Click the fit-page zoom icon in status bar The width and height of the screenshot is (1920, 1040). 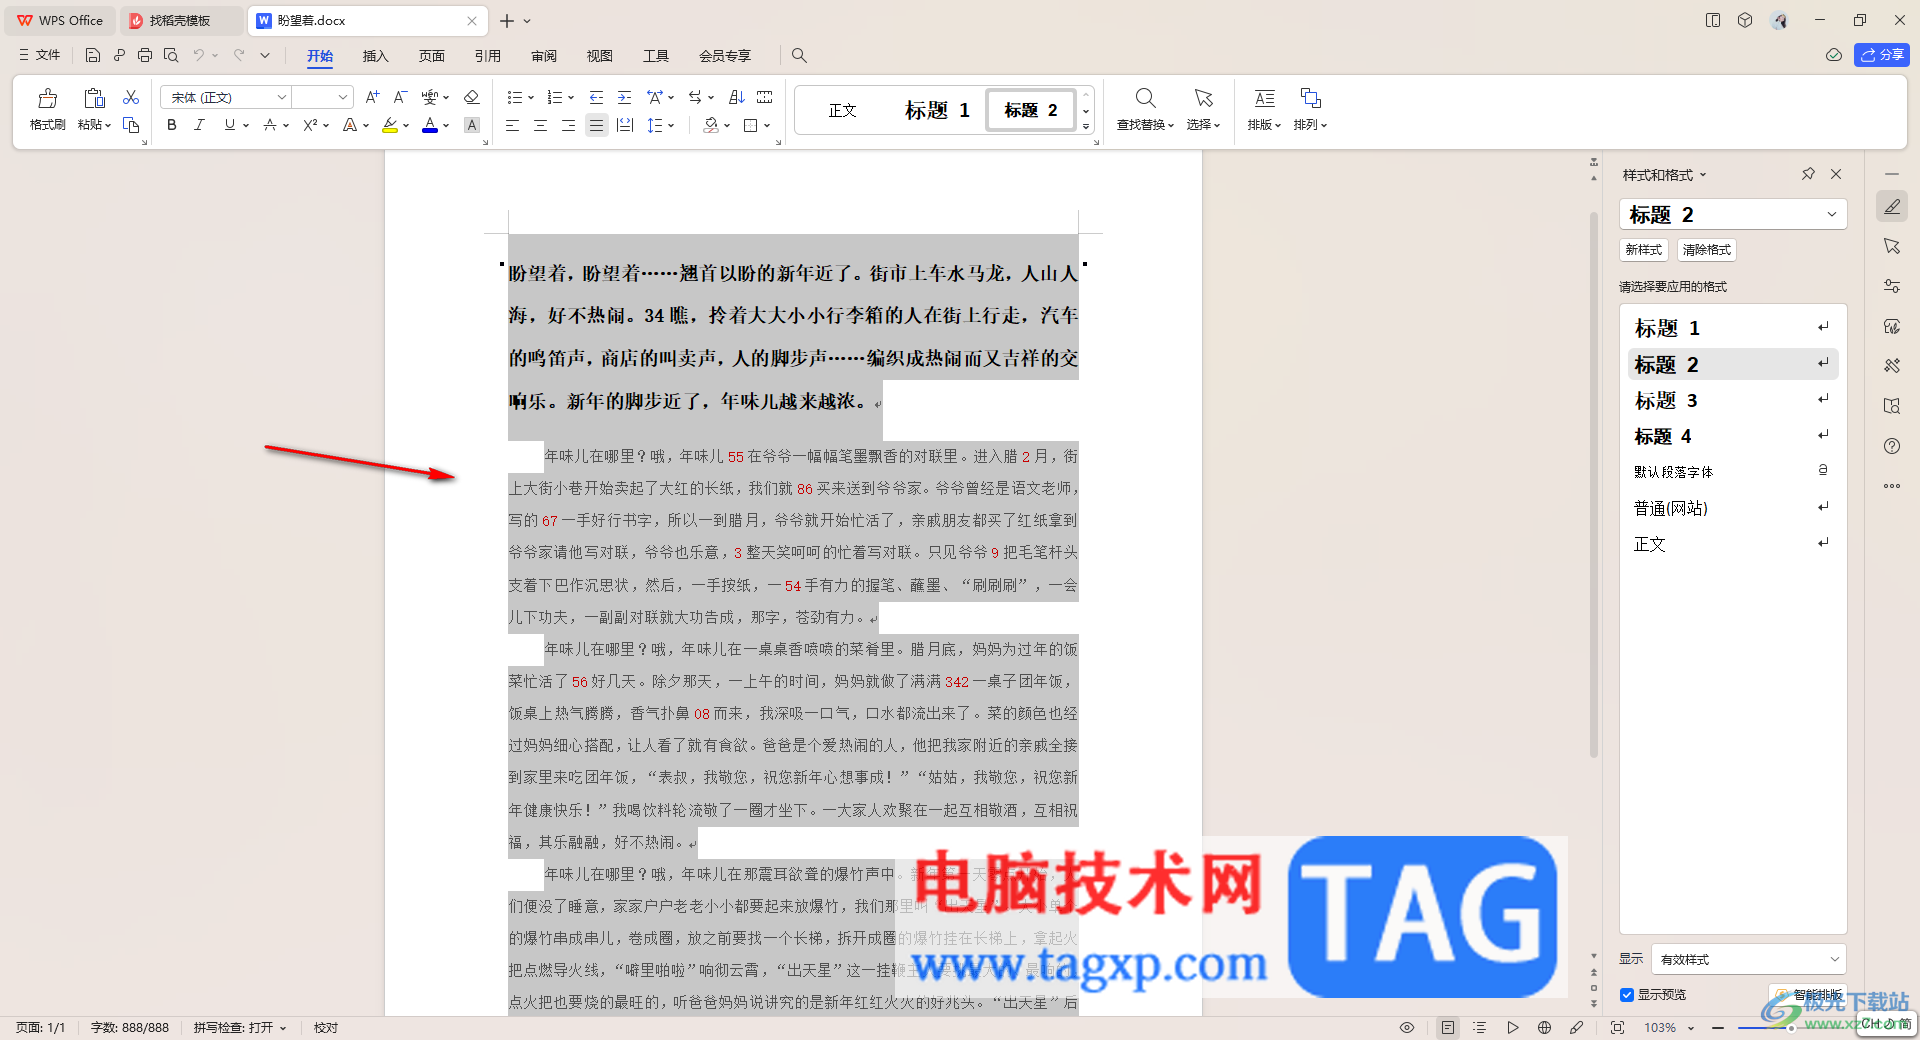pyautogui.click(x=1617, y=1027)
